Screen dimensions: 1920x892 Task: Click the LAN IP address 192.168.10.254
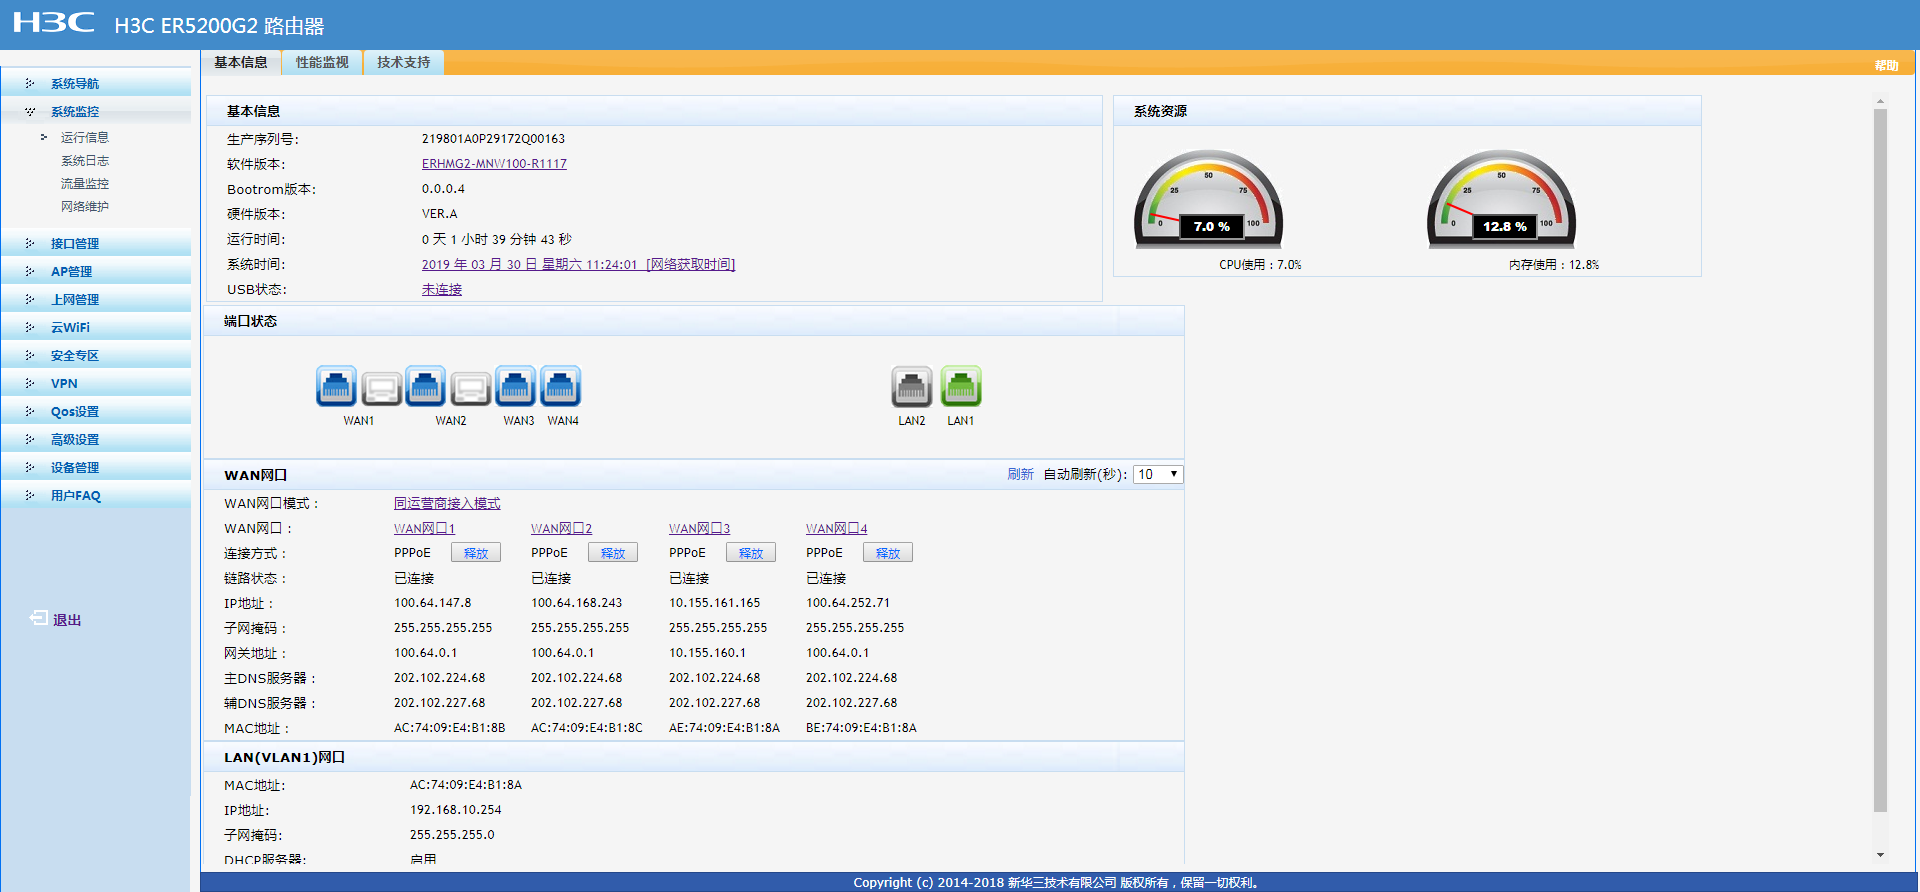click(455, 810)
